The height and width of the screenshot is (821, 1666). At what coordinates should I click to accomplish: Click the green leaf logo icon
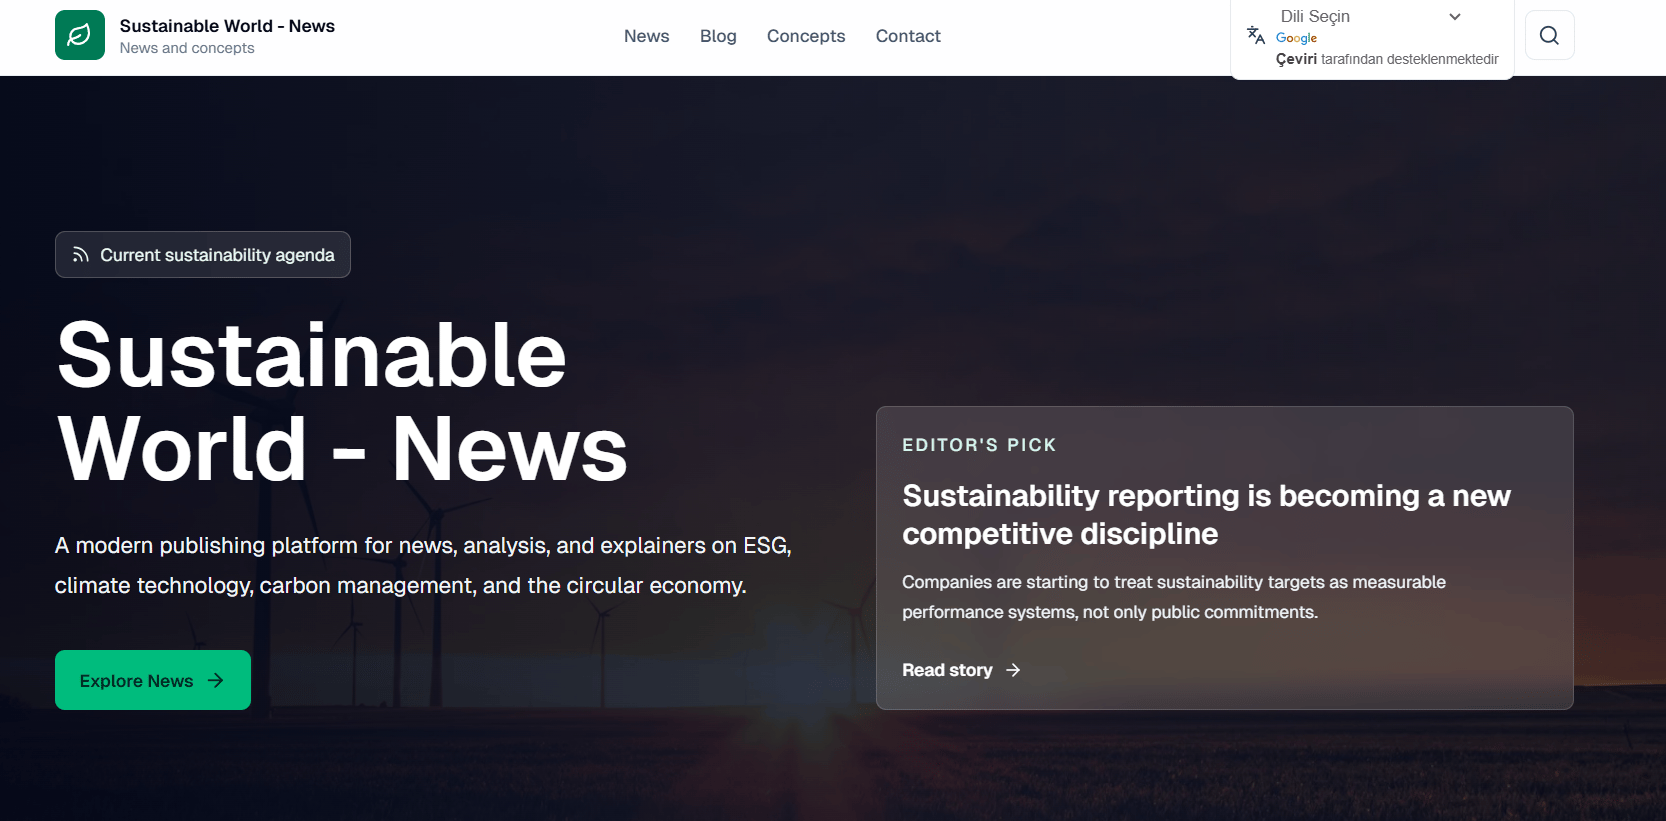pyautogui.click(x=80, y=35)
